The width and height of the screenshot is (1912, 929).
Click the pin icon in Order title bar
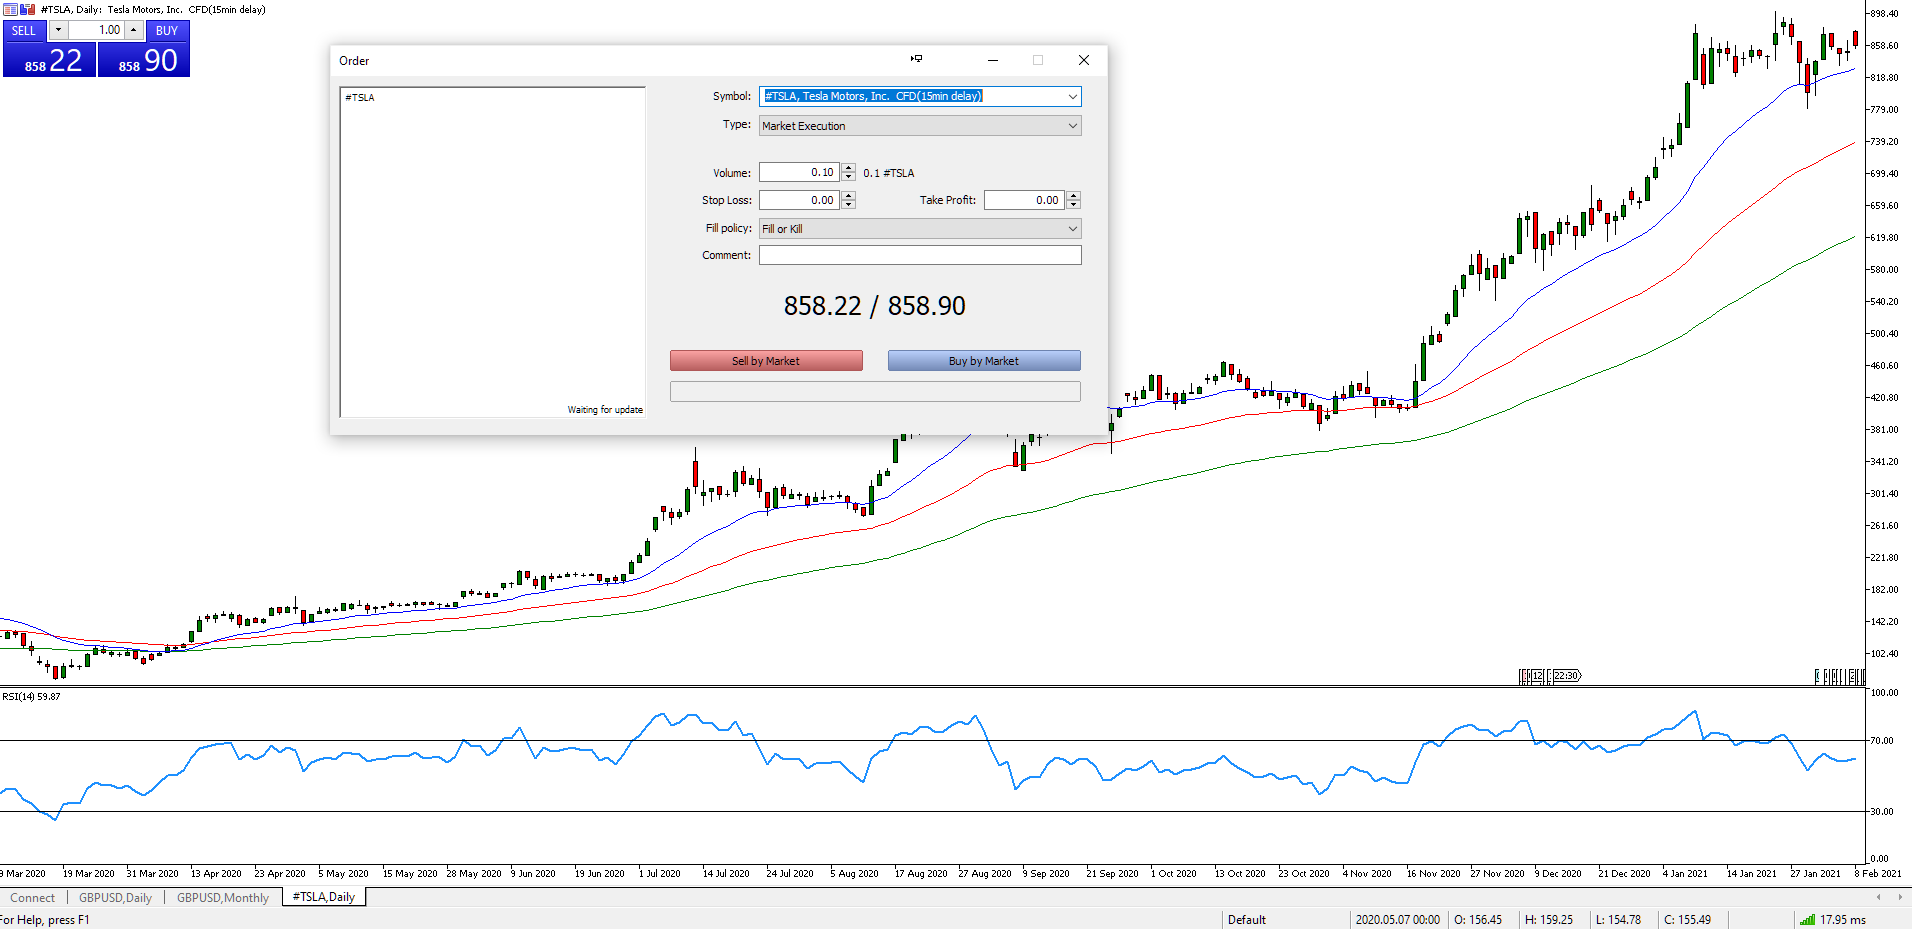(916, 59)
